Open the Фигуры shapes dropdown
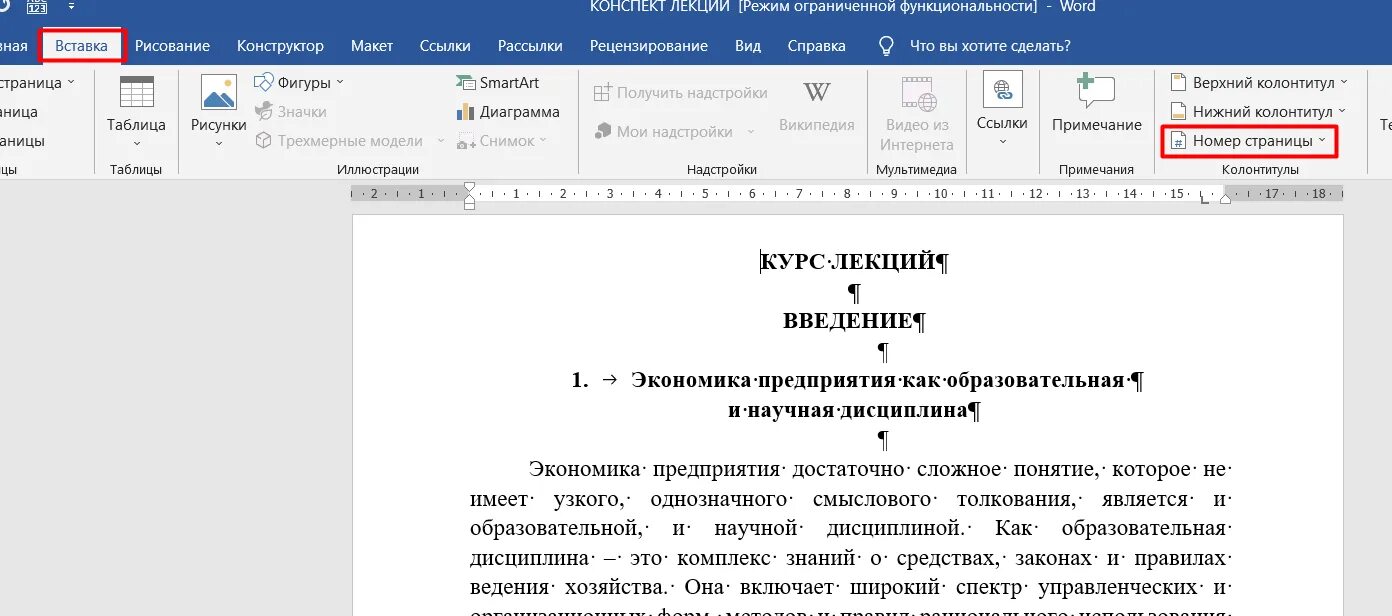 pos(299,83)
